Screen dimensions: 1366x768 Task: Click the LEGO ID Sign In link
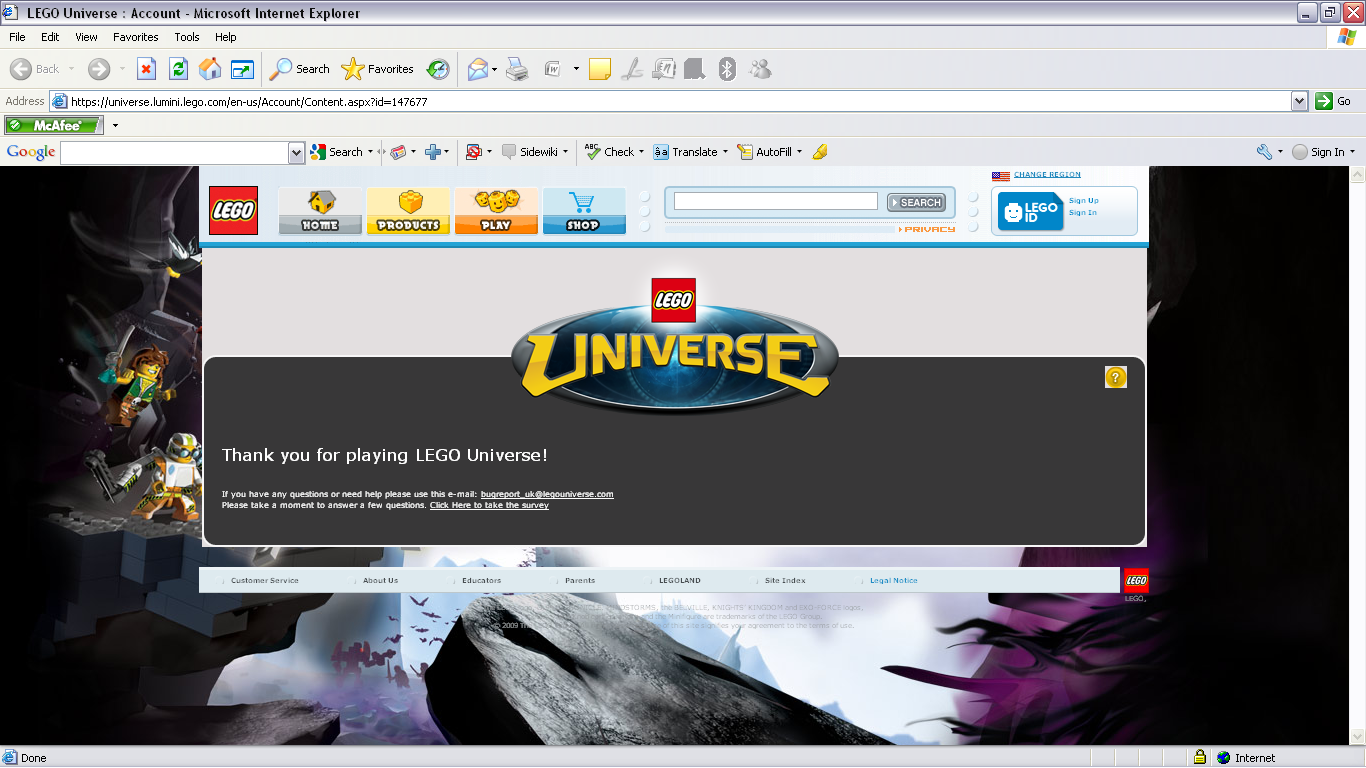coord(1082,213)
